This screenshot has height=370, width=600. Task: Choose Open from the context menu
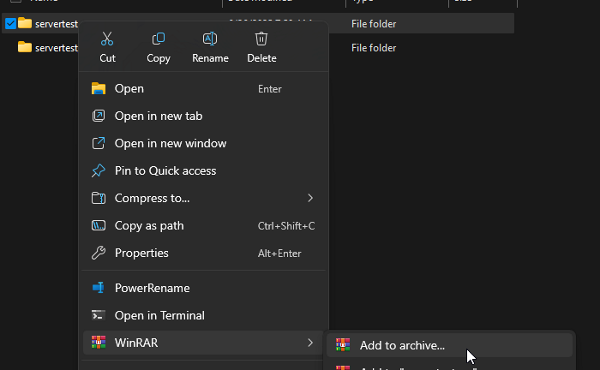203,89
